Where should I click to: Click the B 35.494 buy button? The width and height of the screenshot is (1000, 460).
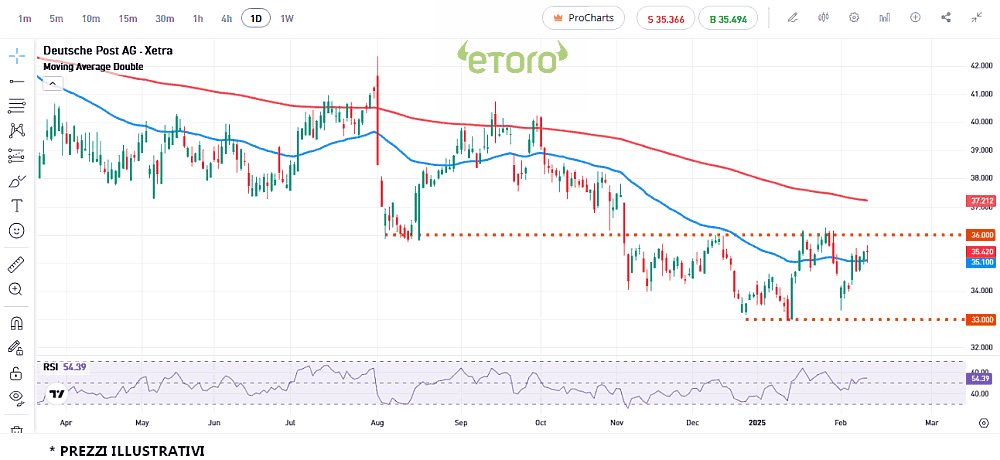[x=728, y=19]
